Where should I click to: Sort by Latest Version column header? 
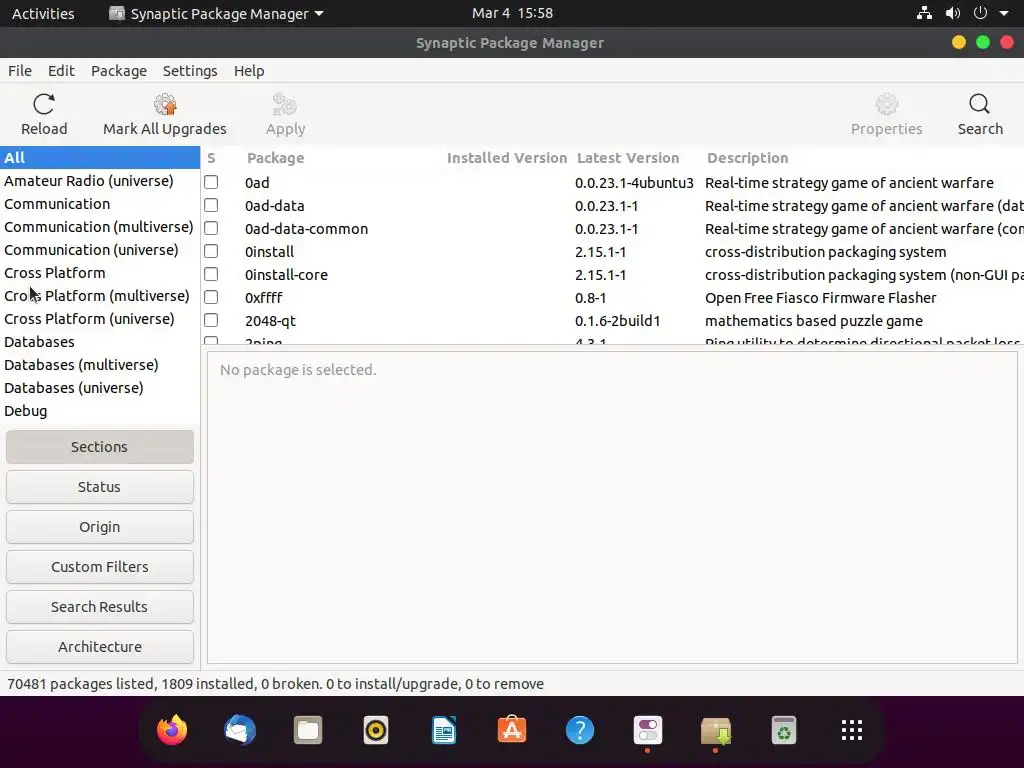[628, 158]
